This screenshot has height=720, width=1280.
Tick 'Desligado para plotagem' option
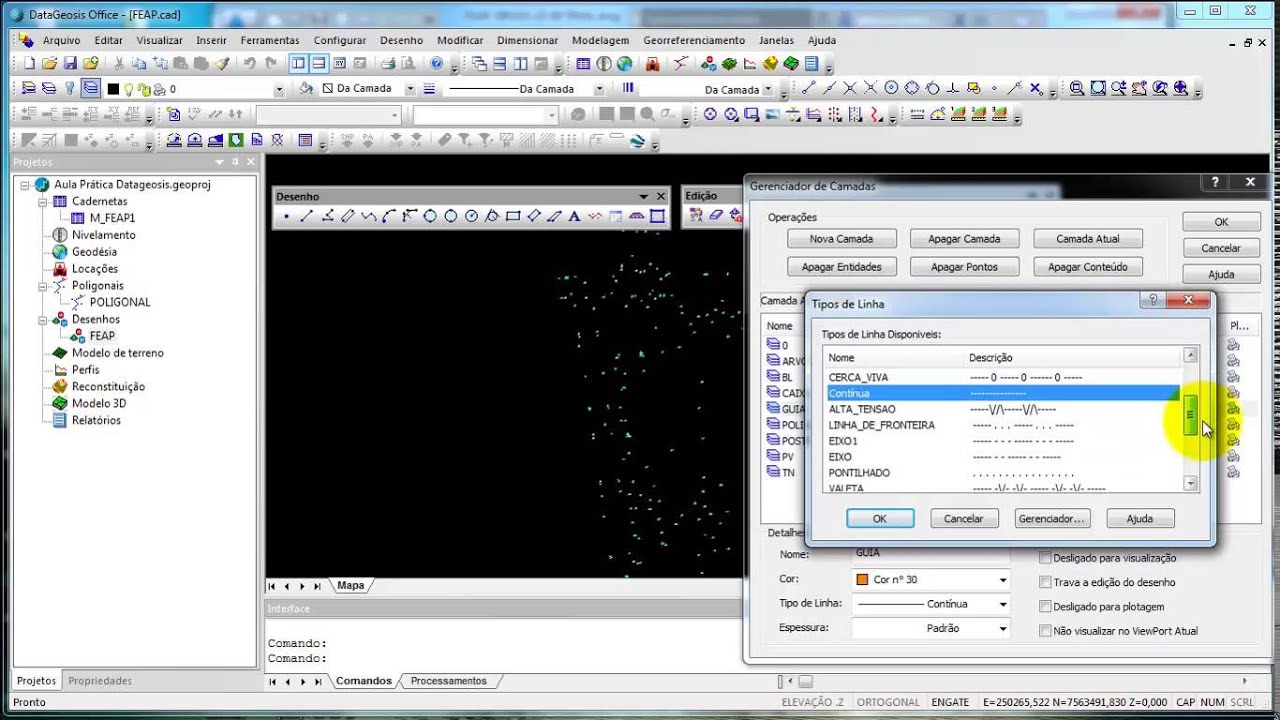click(x=1046, y=607)
